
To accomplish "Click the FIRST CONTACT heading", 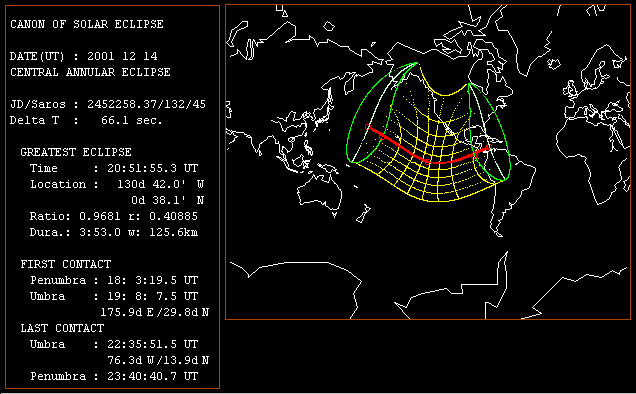I will [66, 265].
